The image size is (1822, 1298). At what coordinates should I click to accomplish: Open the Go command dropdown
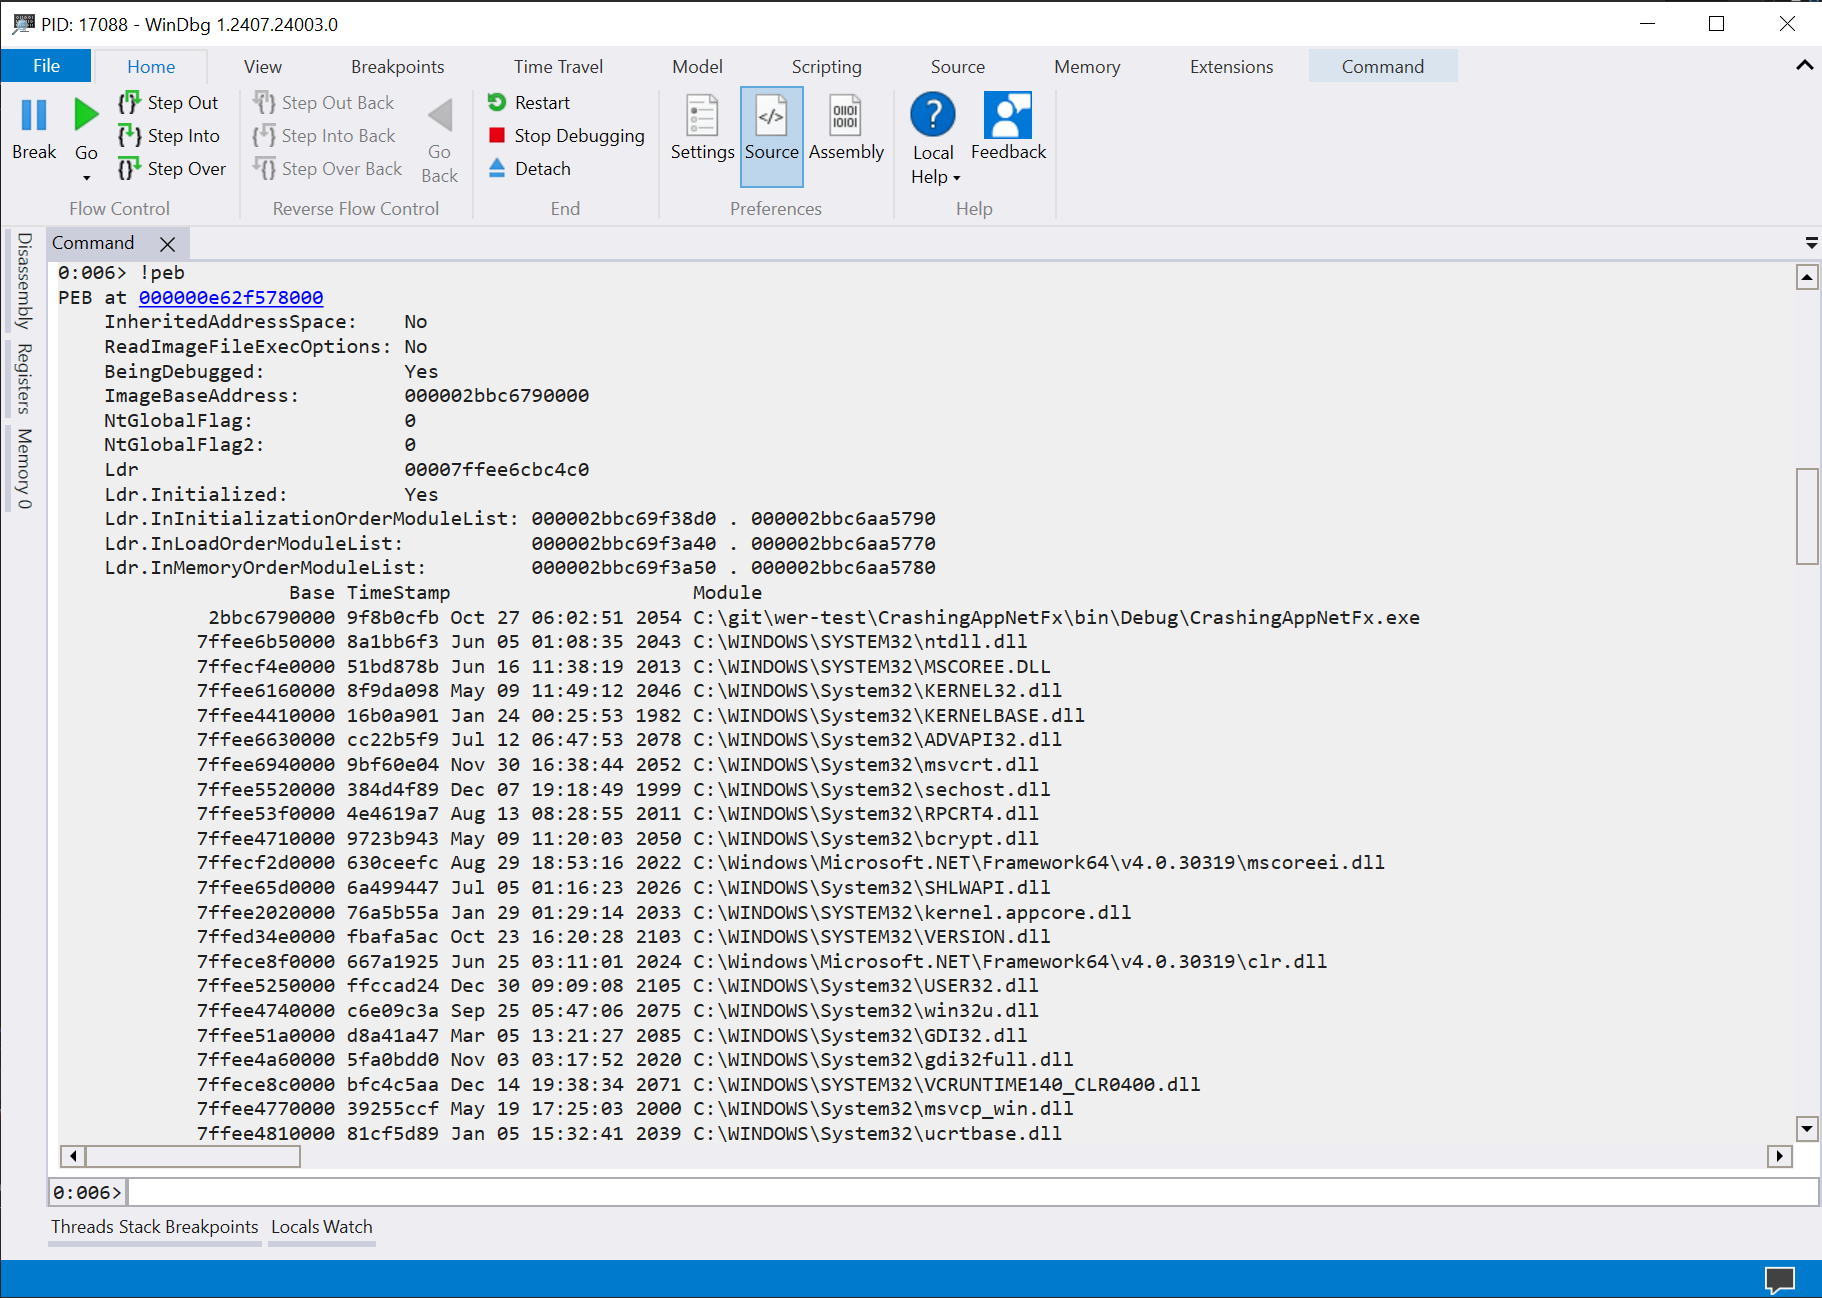[86, 177]
